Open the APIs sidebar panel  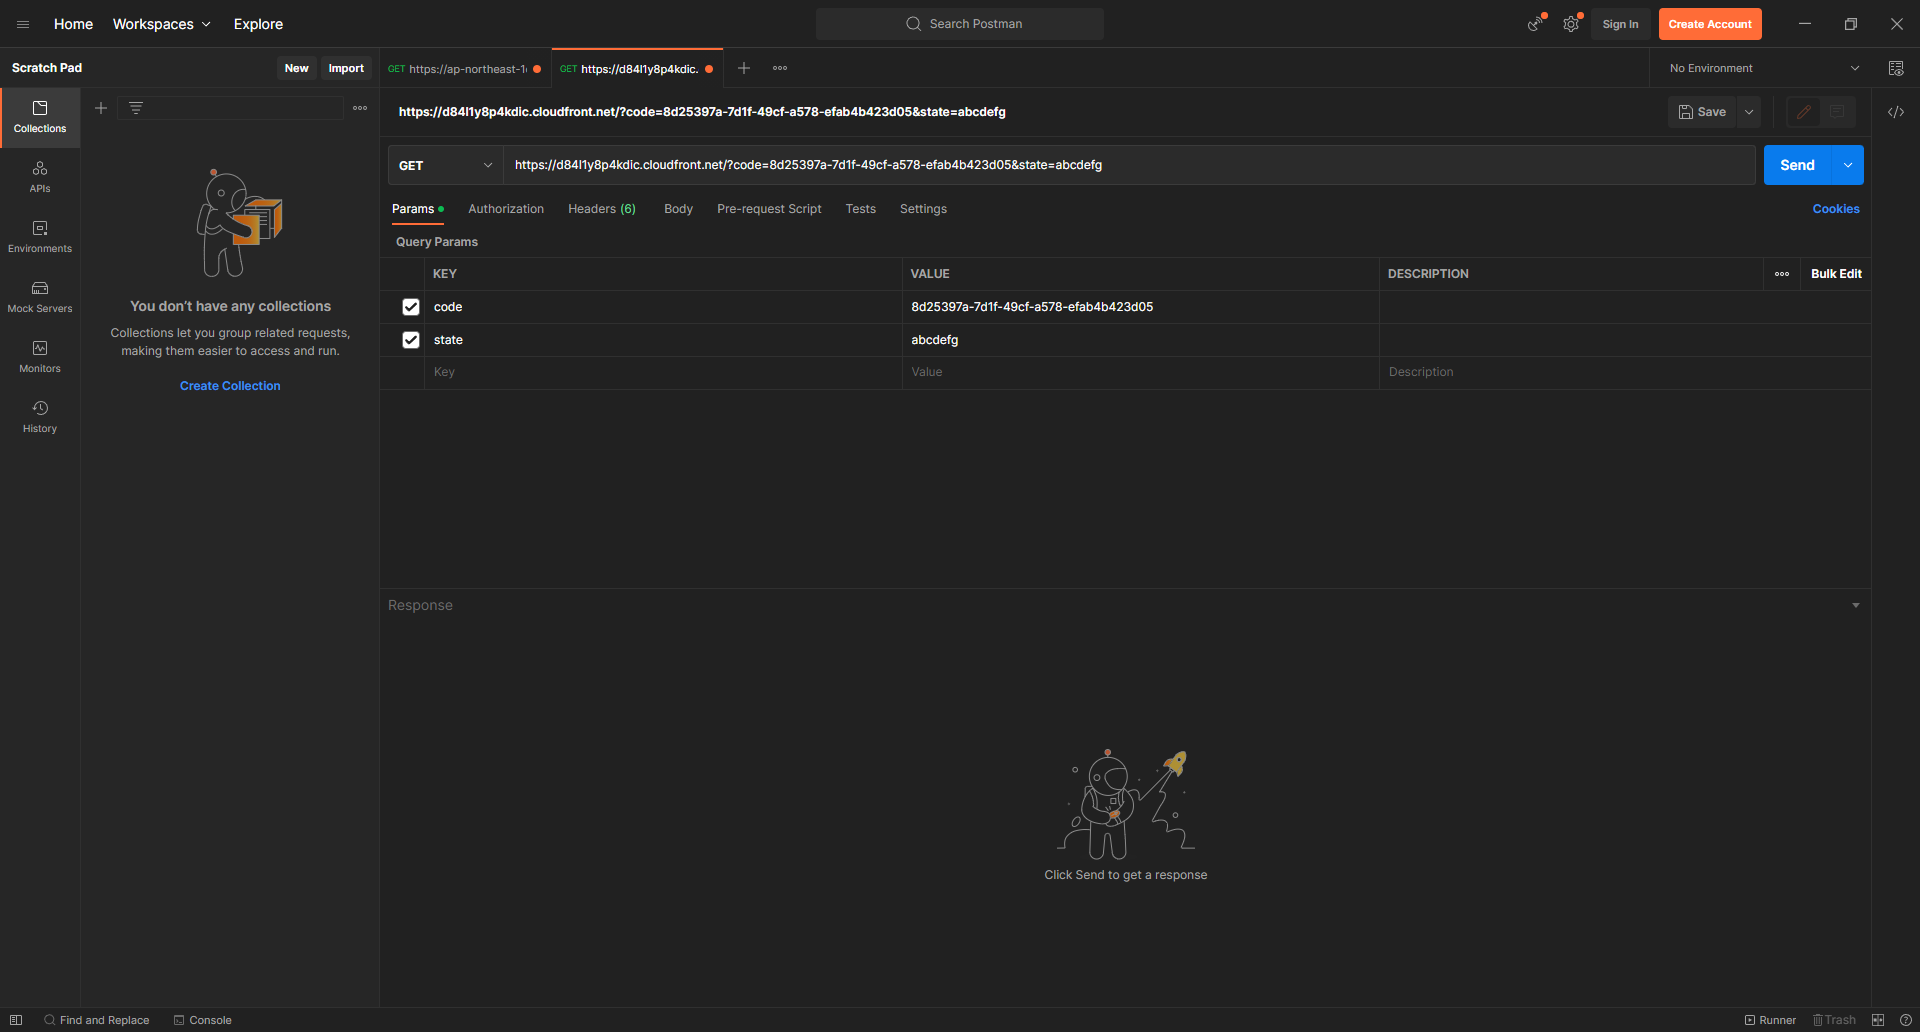coord(40,177)
